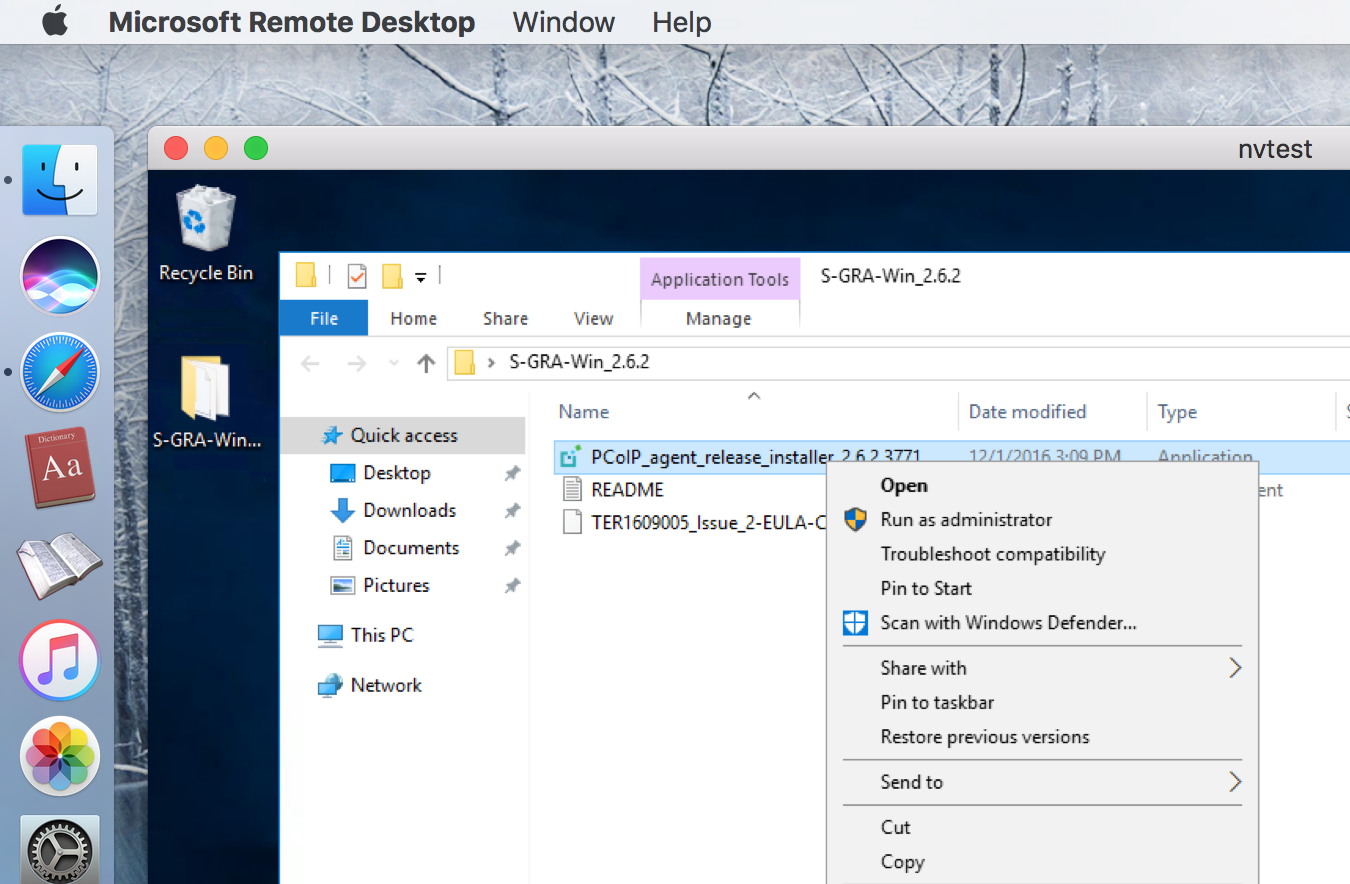Screen dimensions: 1350x884
Task: Click the Application Tools contextual tab
Action: point(720,279)
